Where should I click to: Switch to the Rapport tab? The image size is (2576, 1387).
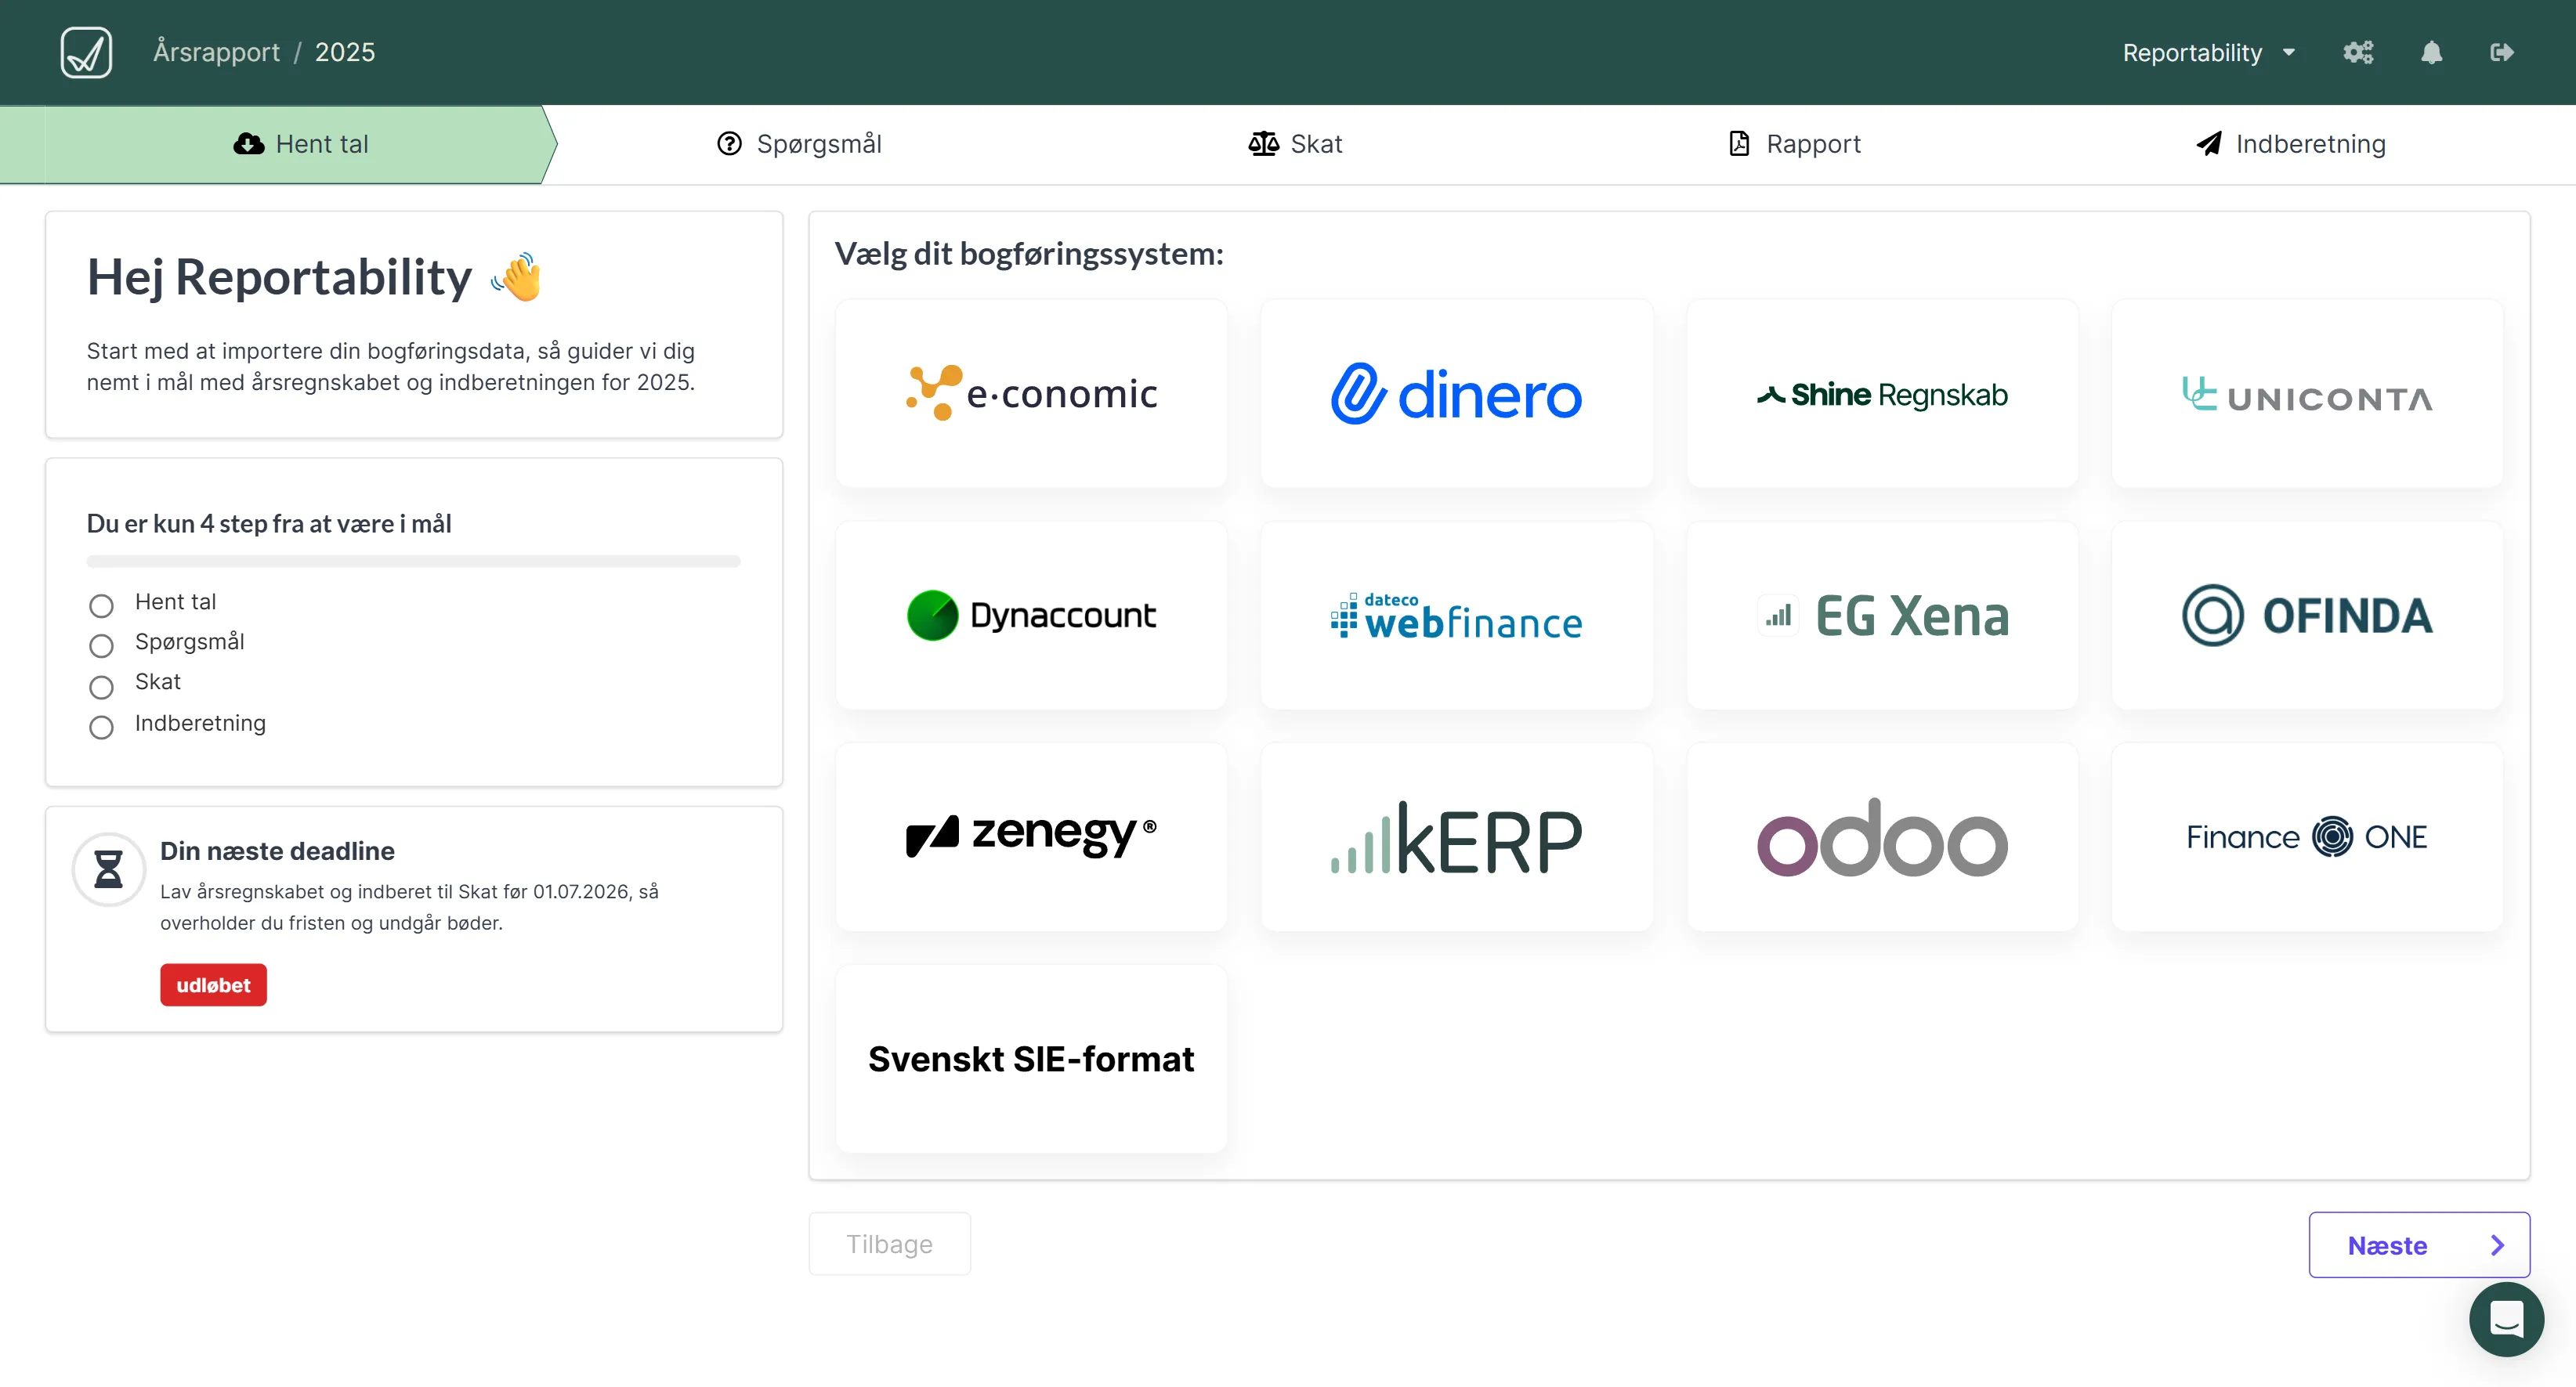coord(1794,144)
